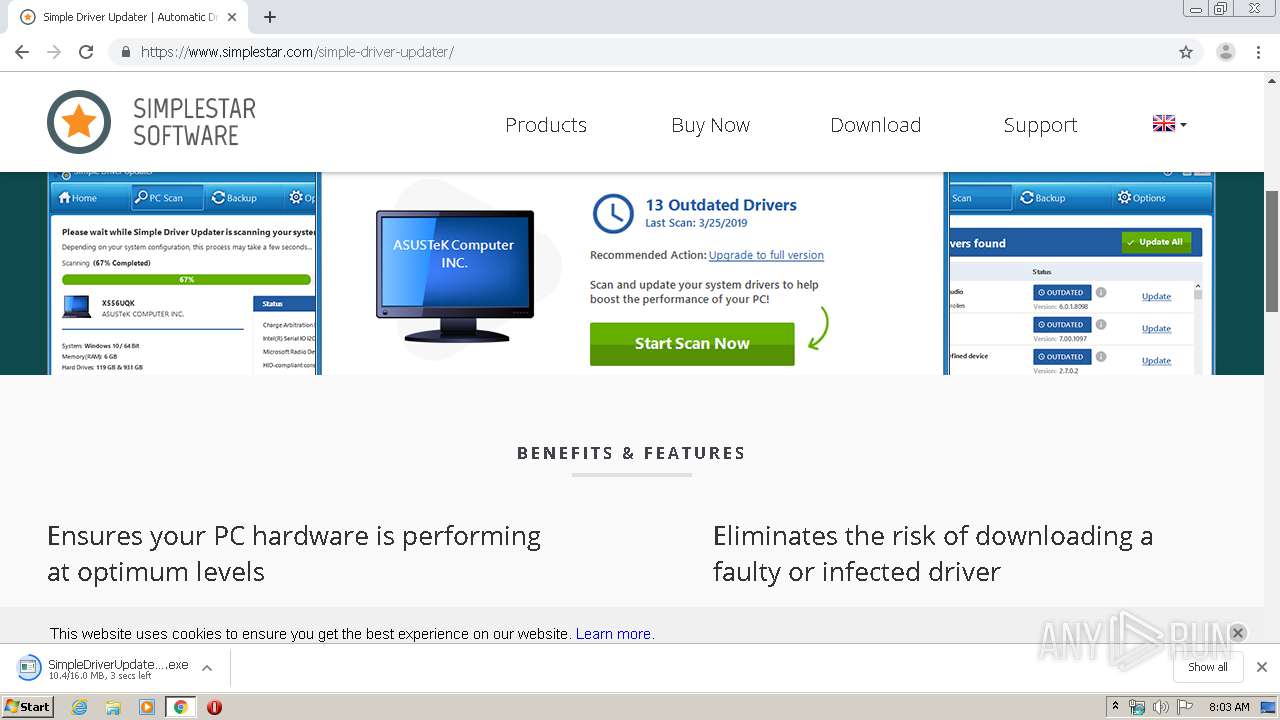The width and height of the screenshot is (1280, 720).
Task: Click Show all downloads button
Action: click(x=1208, y=667)
